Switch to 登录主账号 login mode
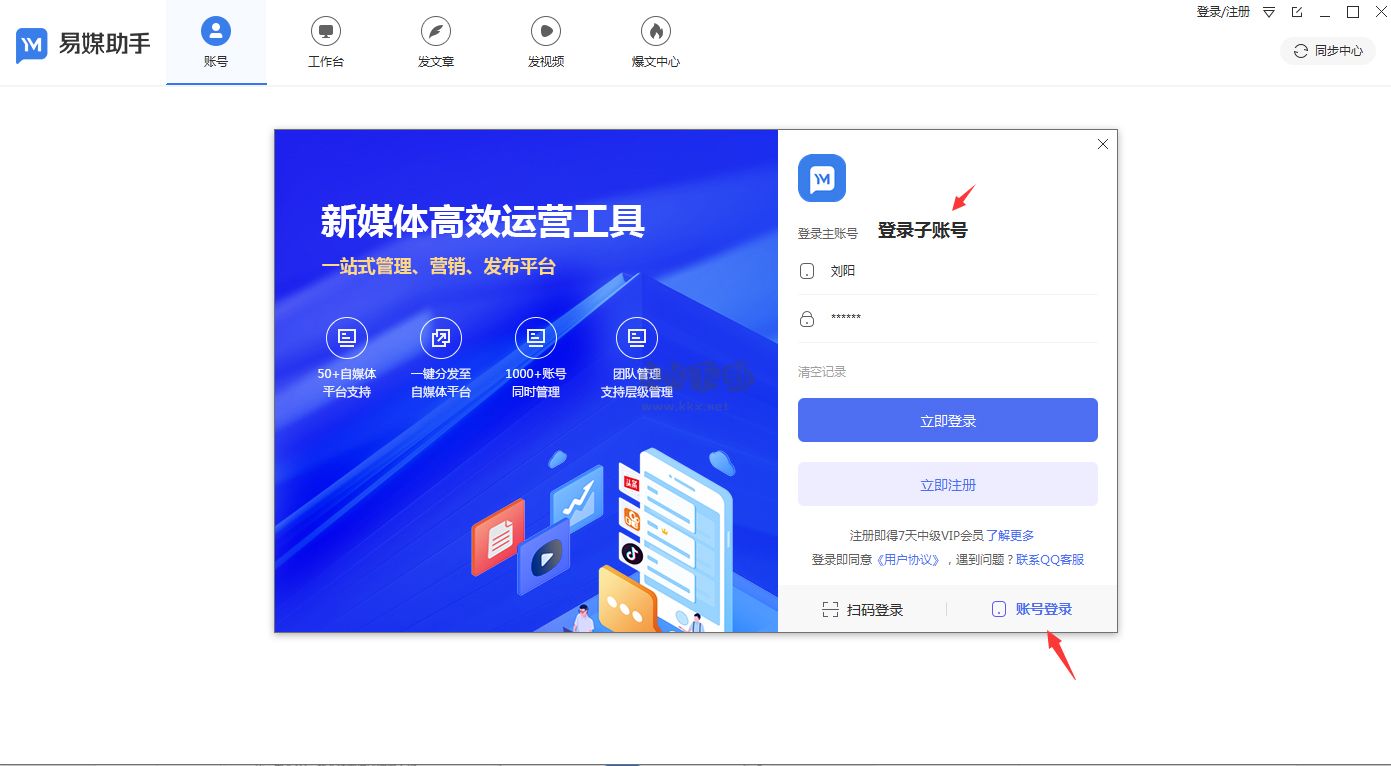Screen dimensions: 1391x766 coord(828,233)
